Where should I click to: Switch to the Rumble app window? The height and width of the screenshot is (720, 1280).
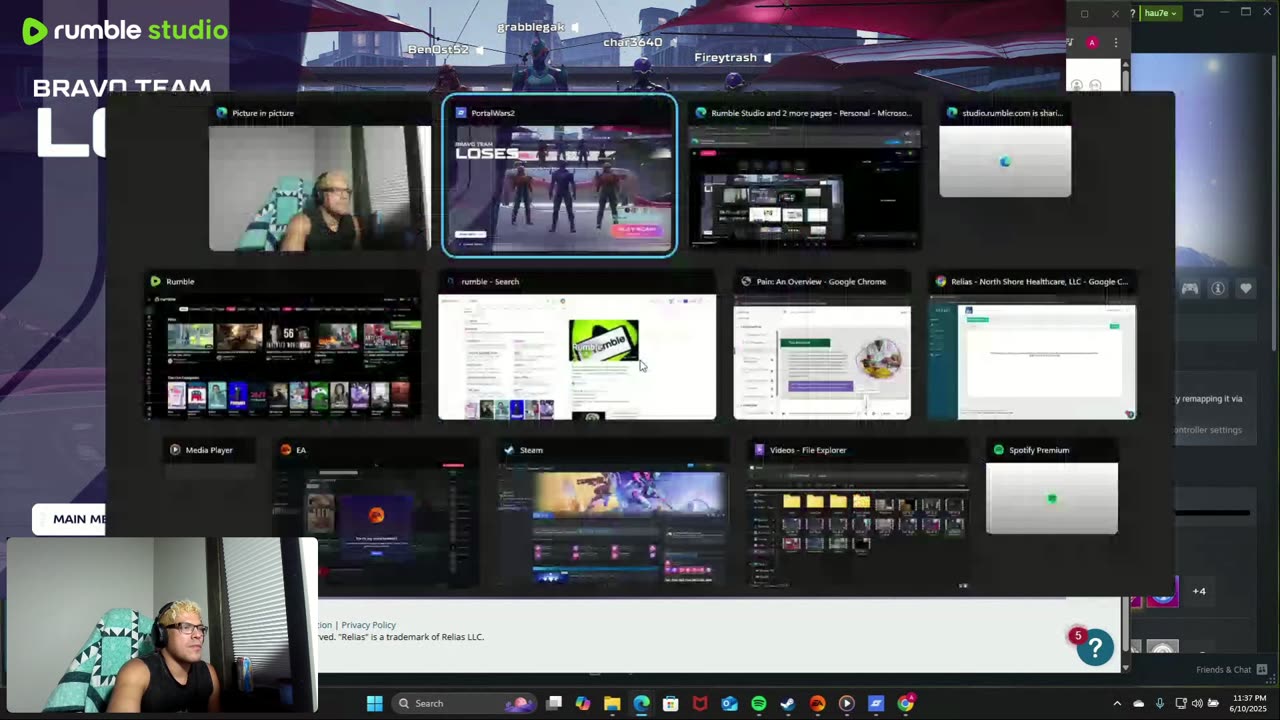point(283,346)
